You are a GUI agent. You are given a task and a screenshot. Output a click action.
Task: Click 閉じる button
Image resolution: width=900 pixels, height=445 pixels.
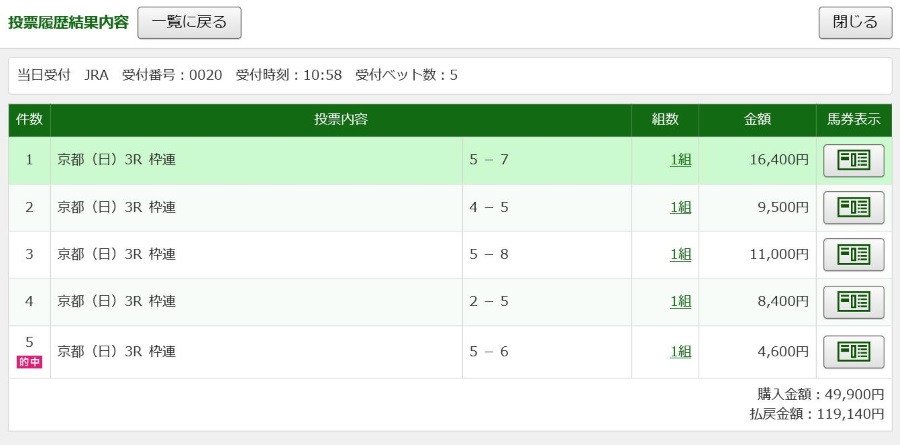(855, 23)
